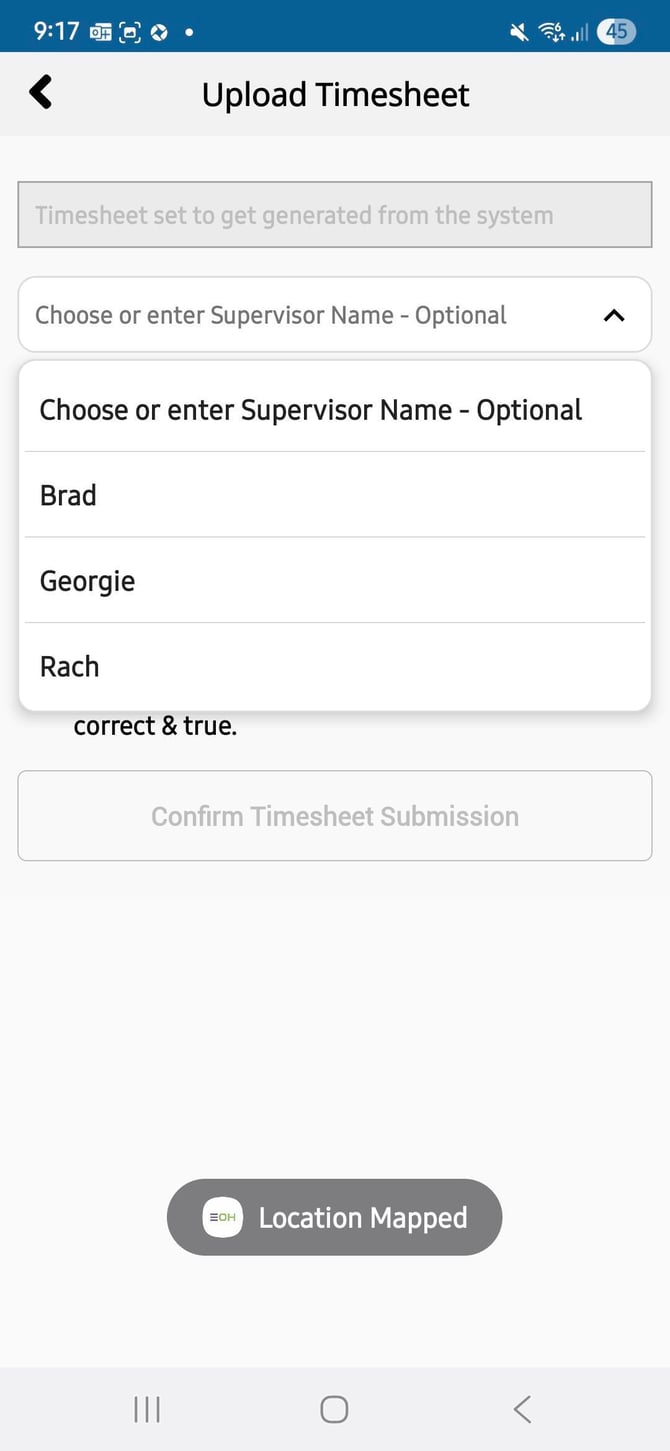Screen dimensions: 670x1451
Task: Tap the screen capture status icon
Action: (x=130, y=32)
